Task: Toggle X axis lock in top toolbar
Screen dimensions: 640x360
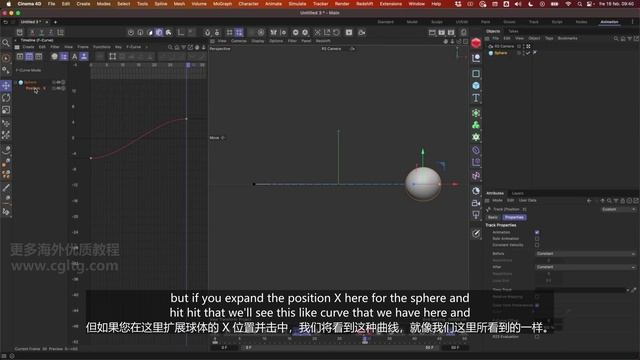Action: (x=32, y=32)
